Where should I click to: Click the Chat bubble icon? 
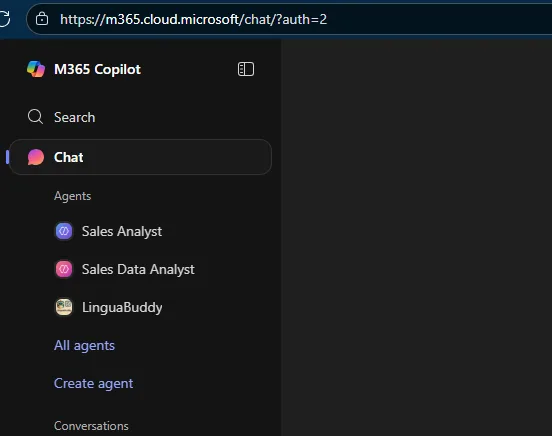(x=36, y=157)
